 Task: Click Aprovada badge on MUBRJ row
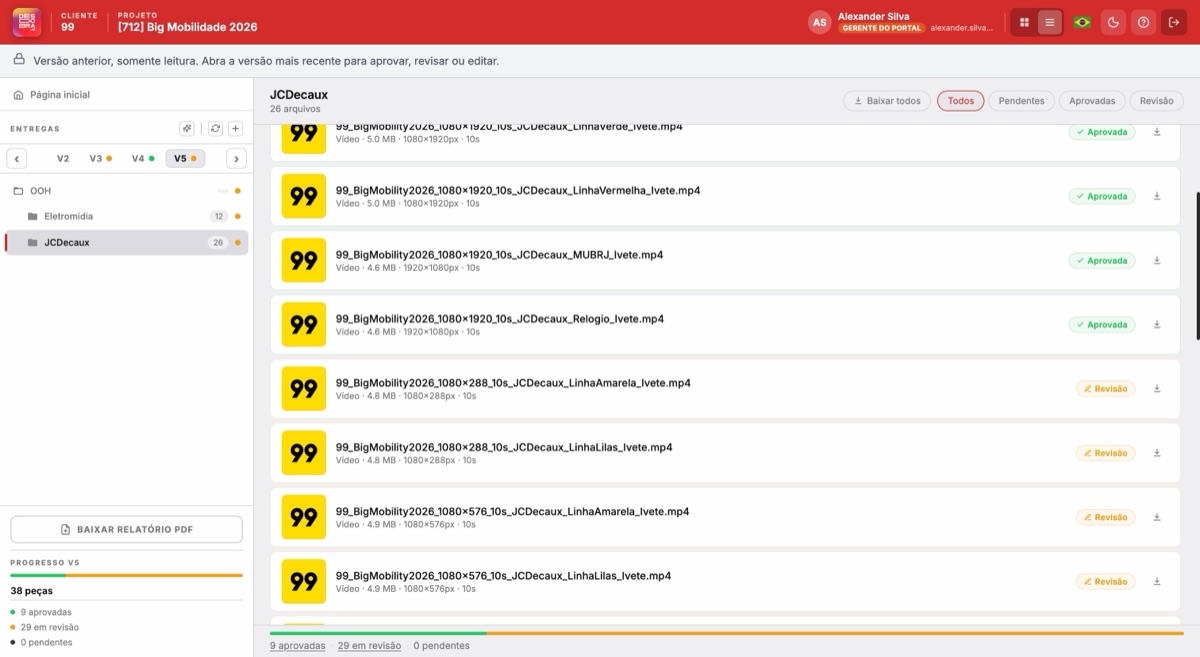1102,260
